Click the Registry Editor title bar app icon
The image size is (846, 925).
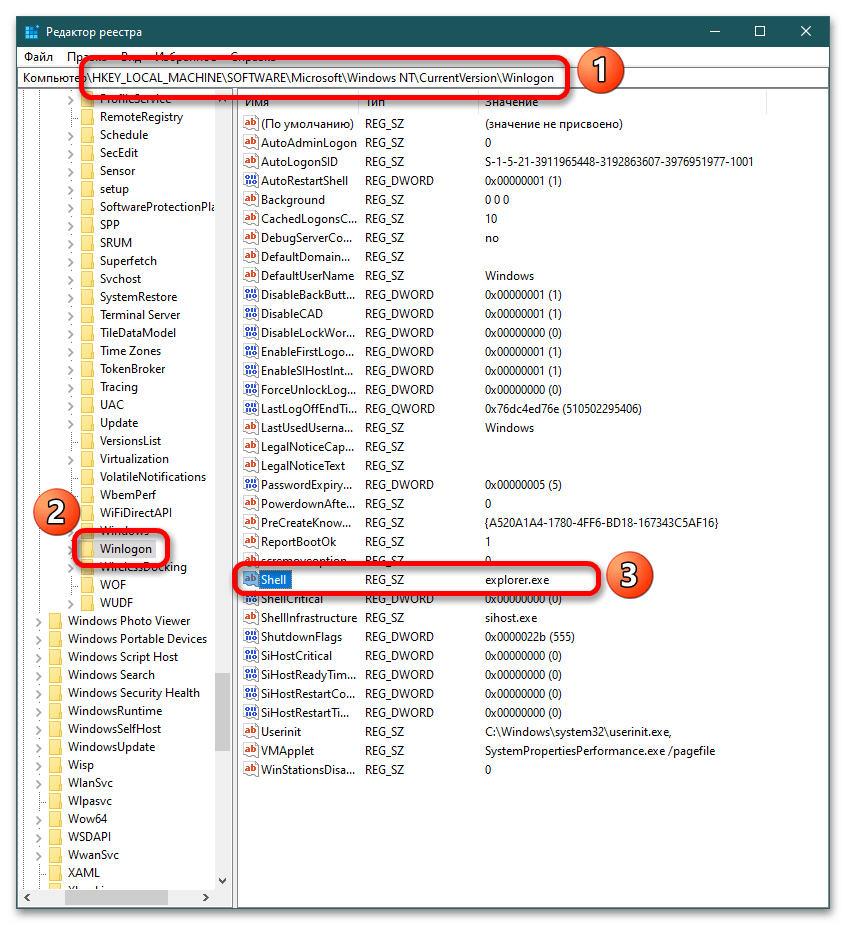click(31, 32)
